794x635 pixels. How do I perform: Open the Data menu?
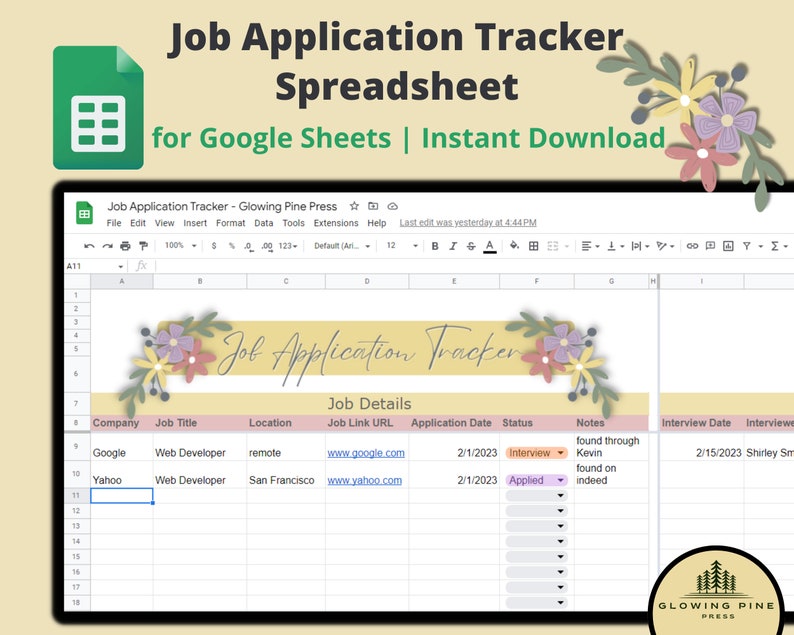[x=264, y=223]
